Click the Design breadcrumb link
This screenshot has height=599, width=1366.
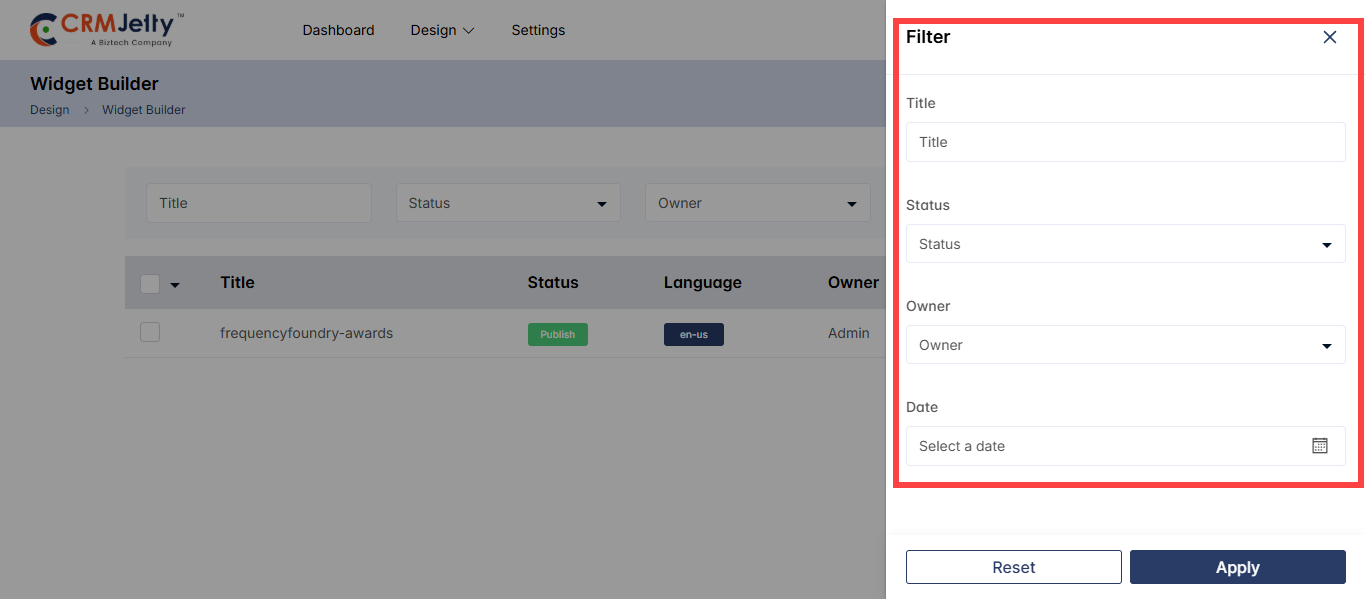(x=50, y=110)
